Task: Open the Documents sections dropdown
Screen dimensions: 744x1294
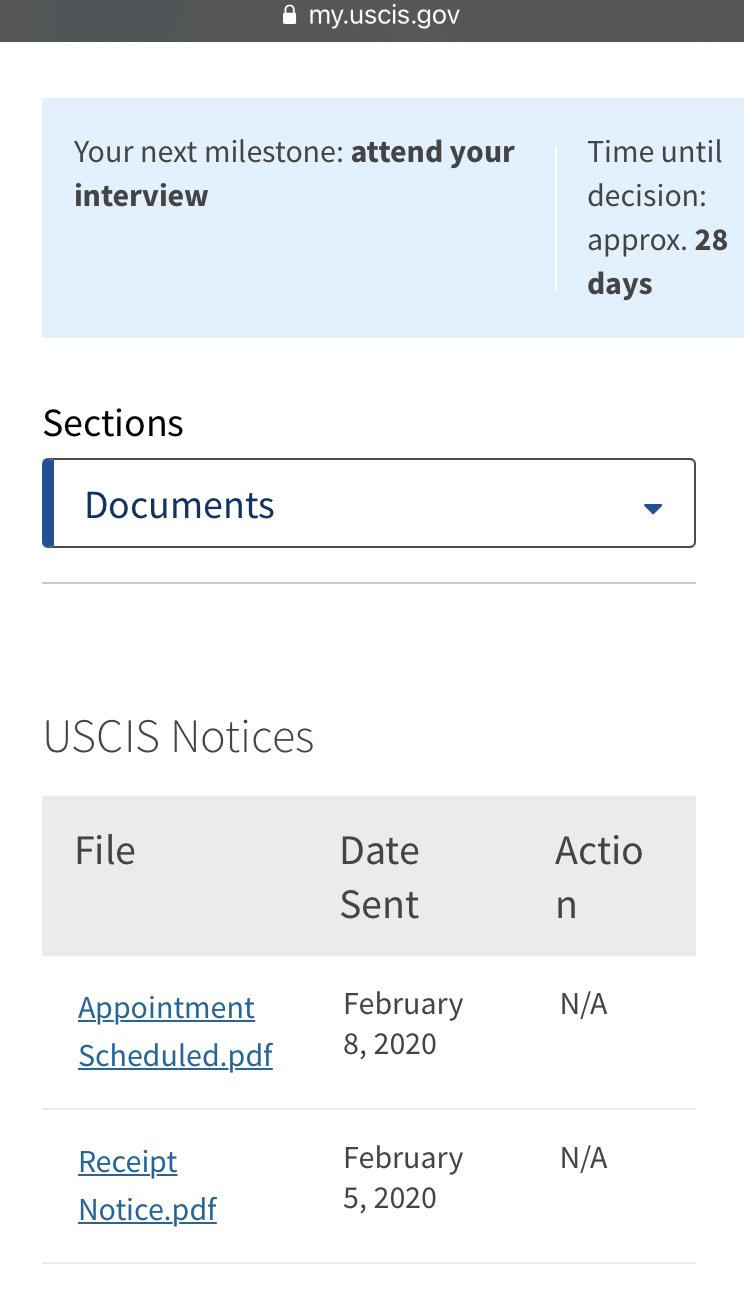Action: click(369, 503)
